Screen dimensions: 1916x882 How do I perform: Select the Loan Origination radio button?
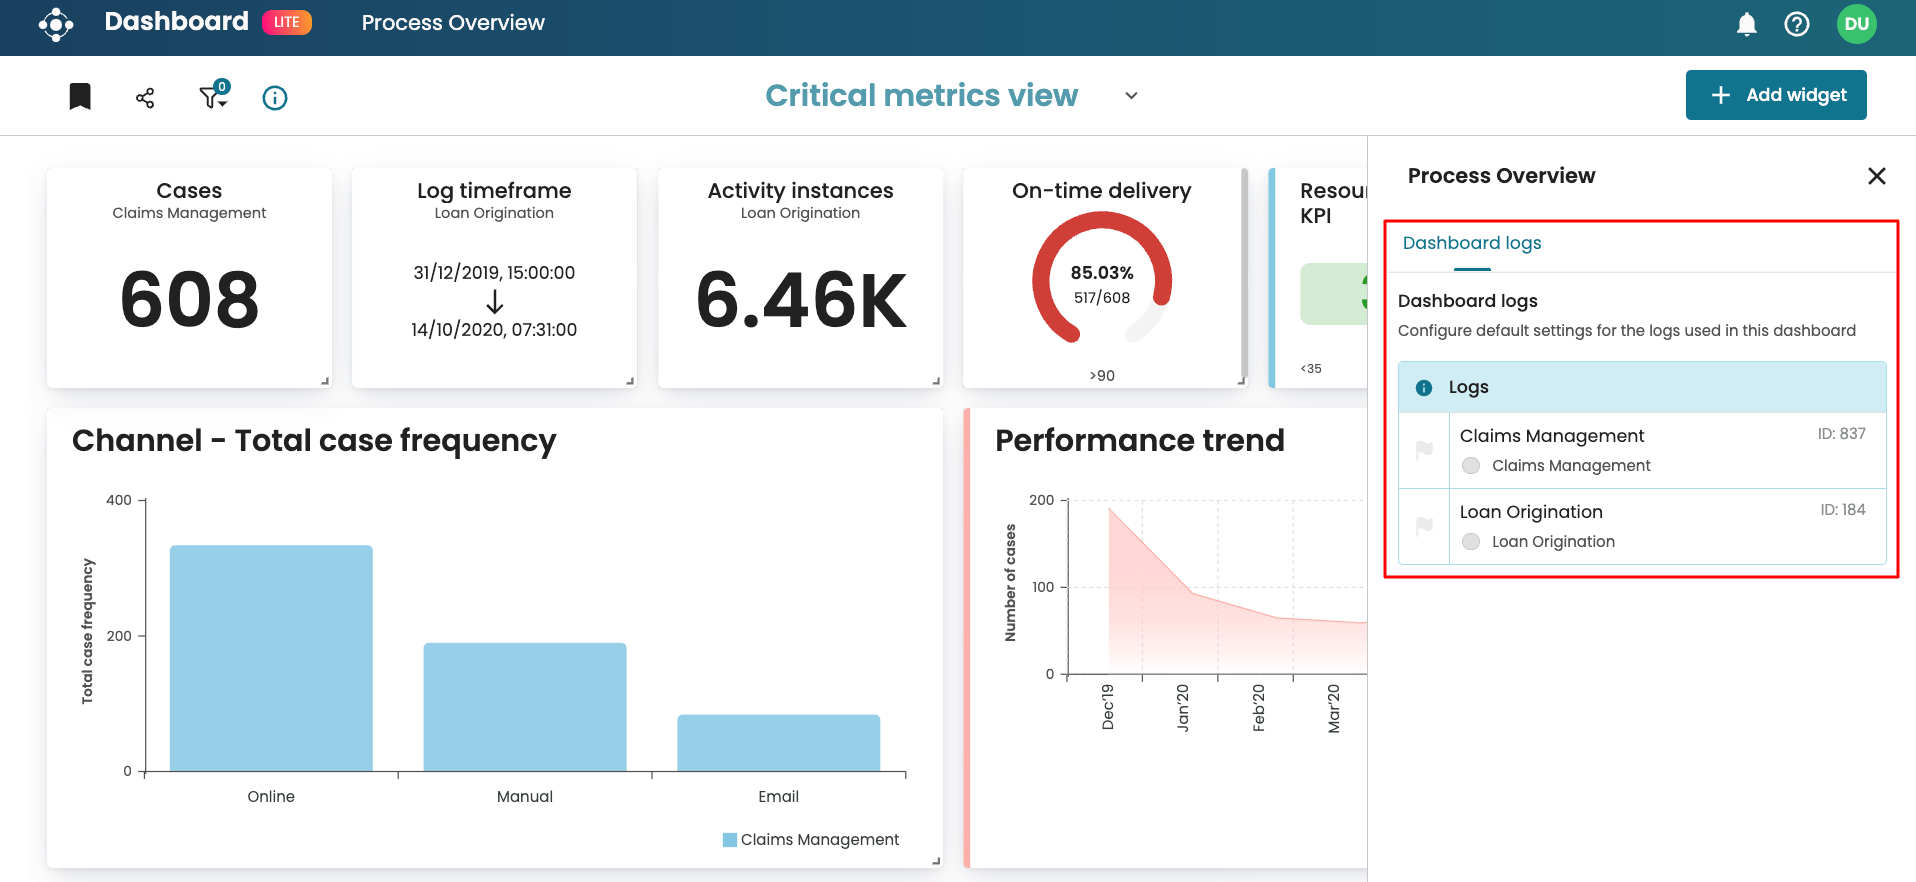coord(1471,542)
